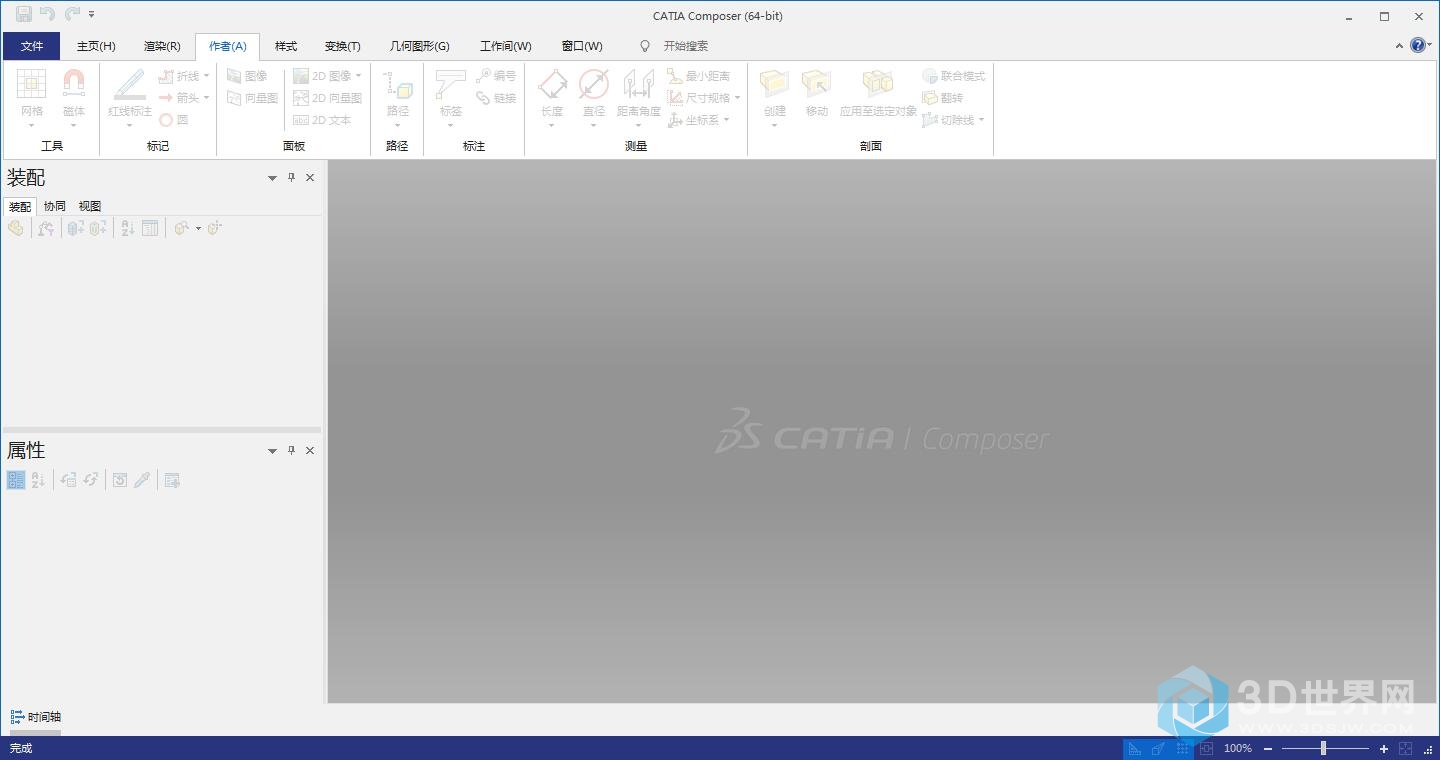1440x760 pixels.
Task: Switch to the 变换(T) ribbon tab
Action: pos(343,46)
